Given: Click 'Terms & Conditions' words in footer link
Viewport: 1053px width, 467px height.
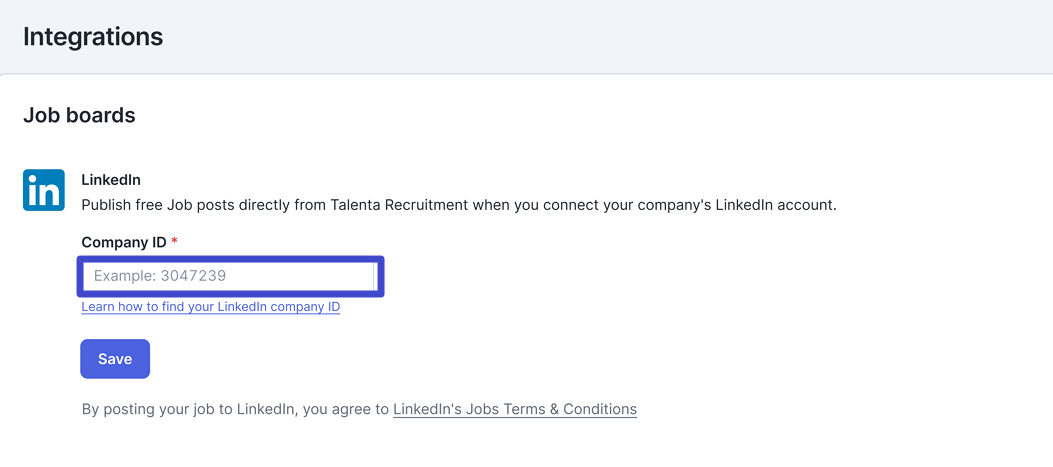Looking at the screenshot, I should 571,409.
